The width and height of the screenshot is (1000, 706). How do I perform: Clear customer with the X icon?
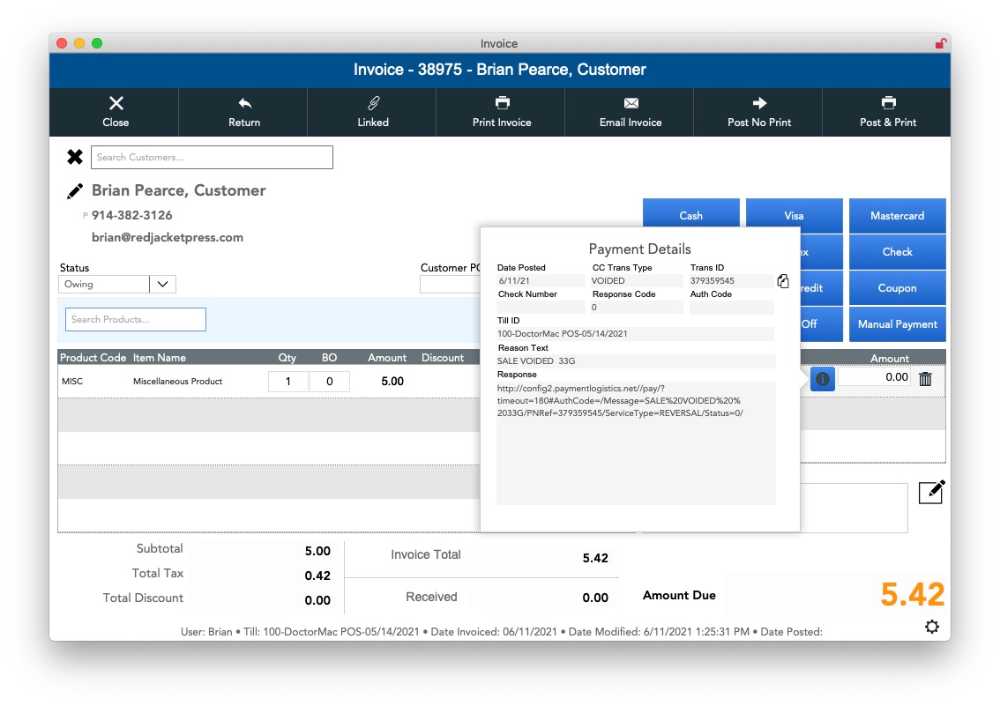pos(75,157)
